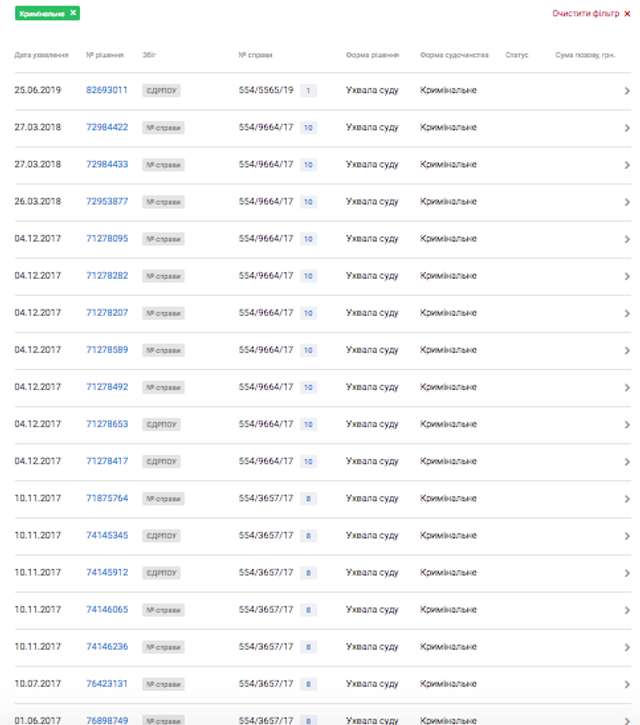
Task: Remove the green Кримінальне filter tag
Action: click(x=73, y=14)
